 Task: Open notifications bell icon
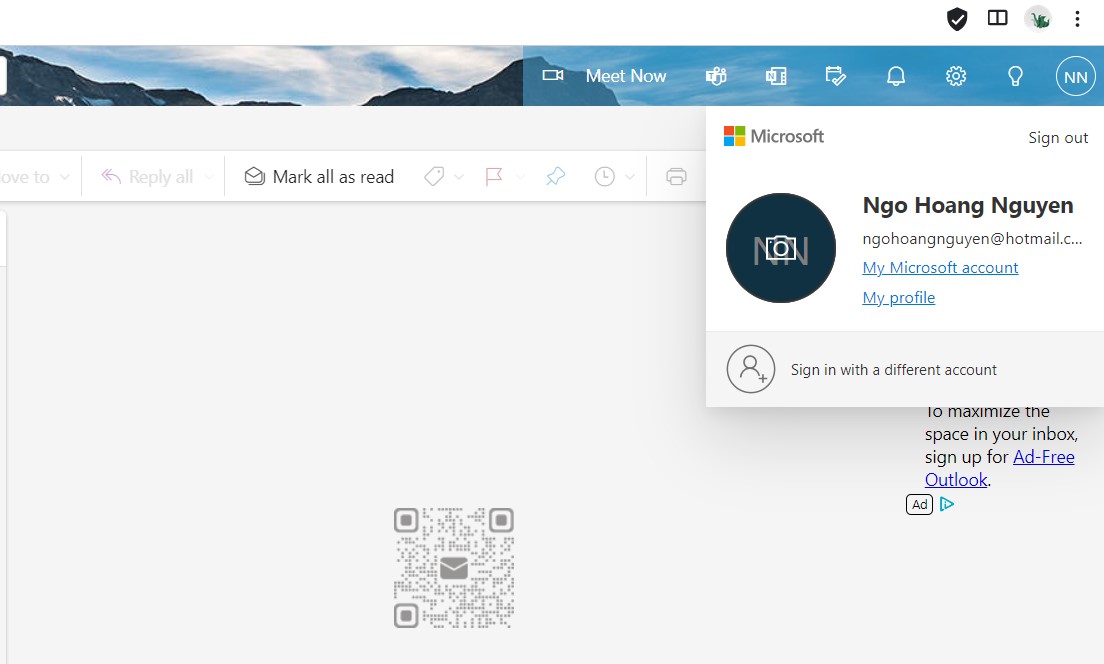point(896,76)
